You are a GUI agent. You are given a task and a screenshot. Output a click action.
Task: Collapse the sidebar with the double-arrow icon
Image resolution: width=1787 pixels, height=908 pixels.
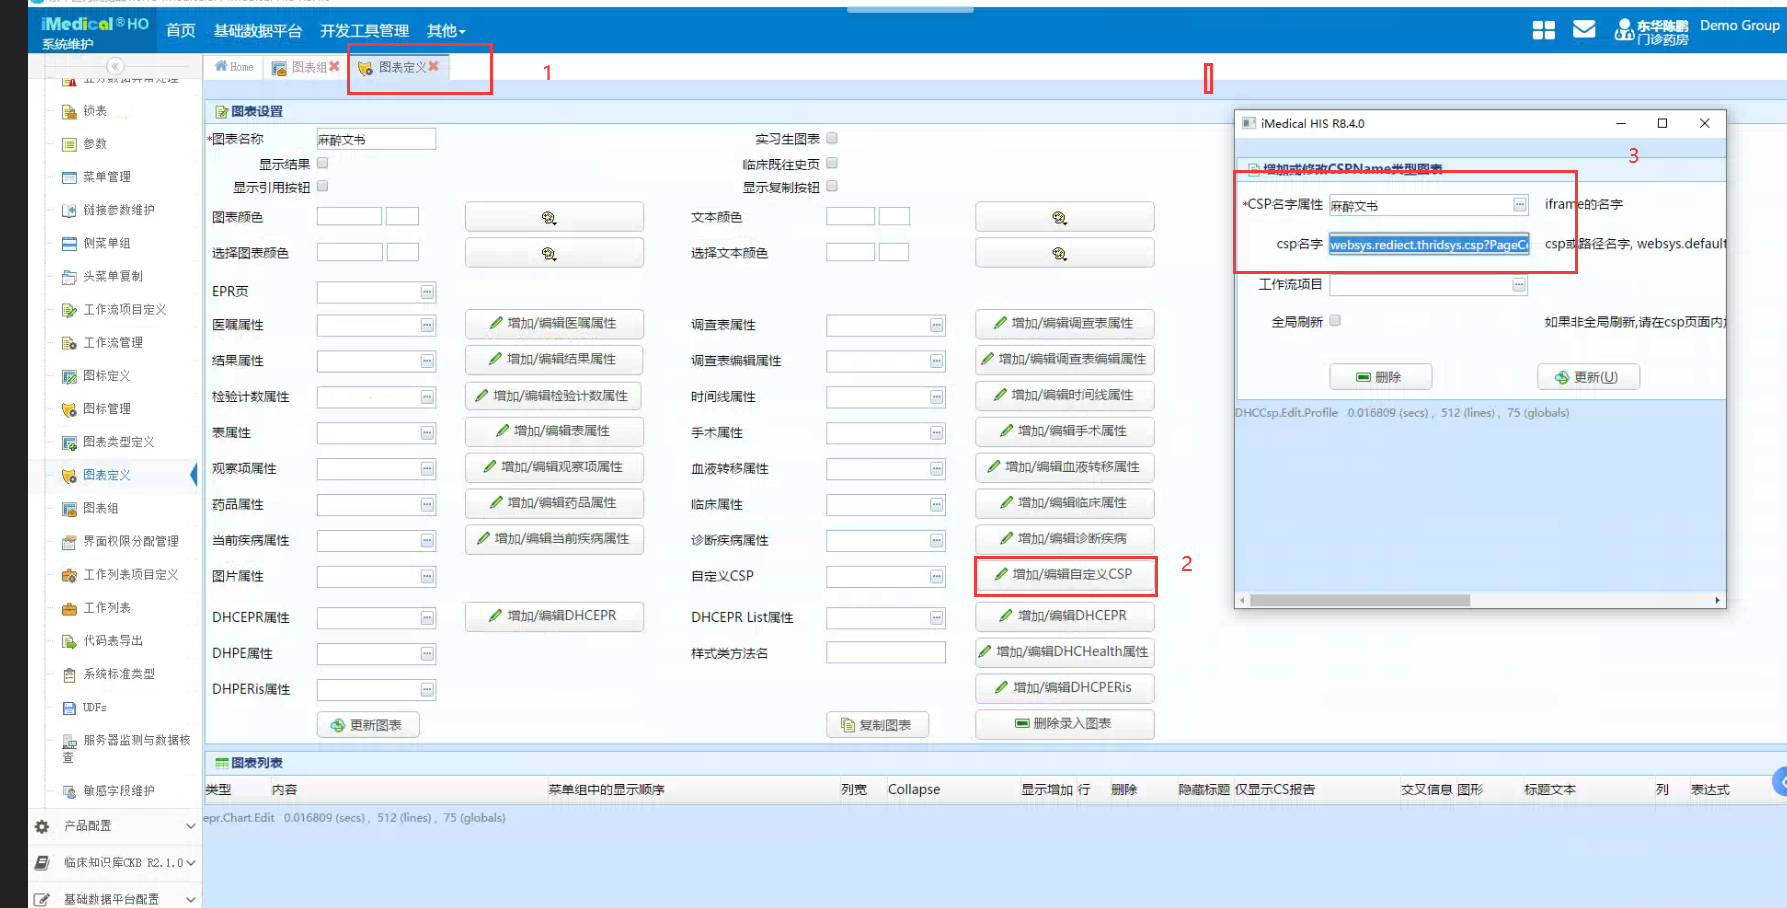tap(115, 66)
